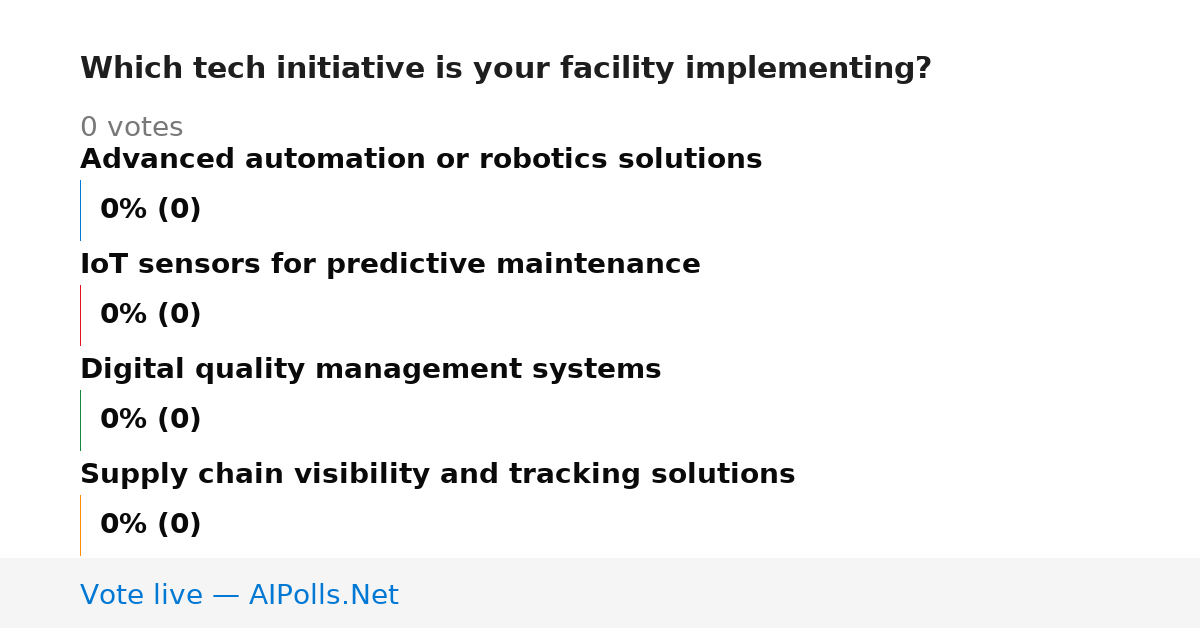Click the orange bar under Supply chain
This screenshot has height=628, width=1200.
coord(80,525)
